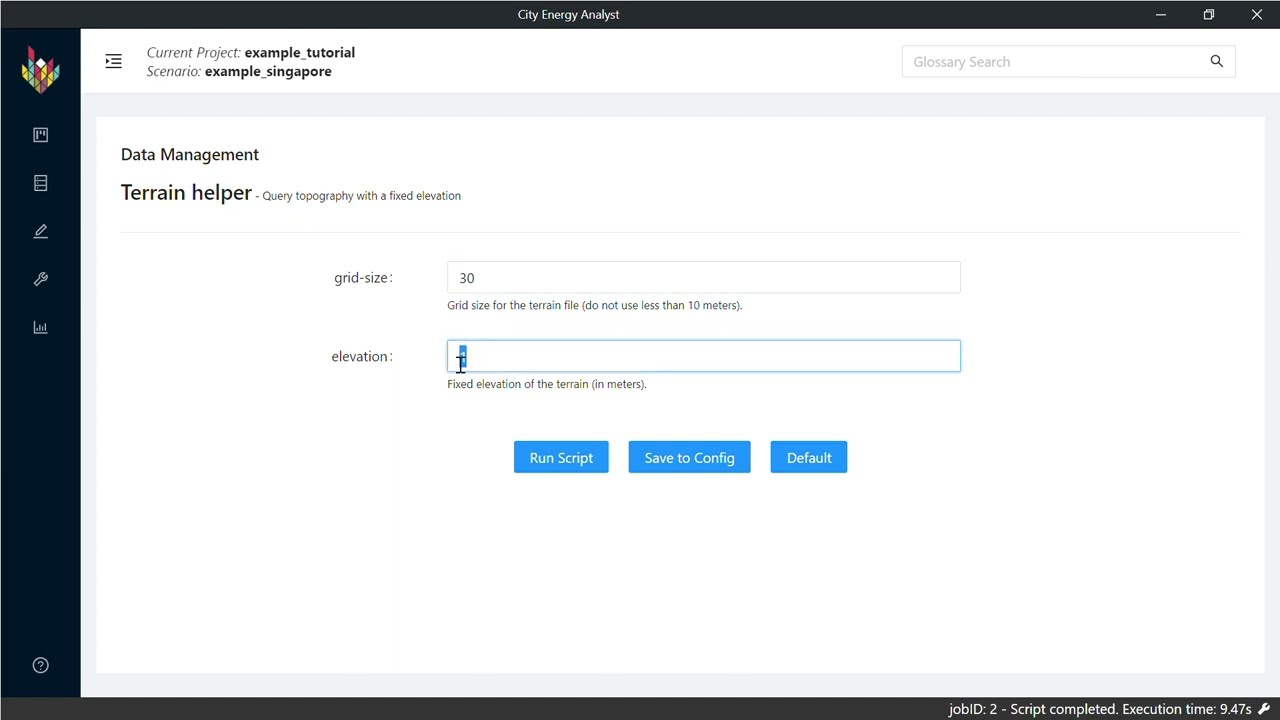Image resolution: width=1280 pixels, height=720 pixels.
Task: Open the help question mark icon
Action: (x=41, y=665)
